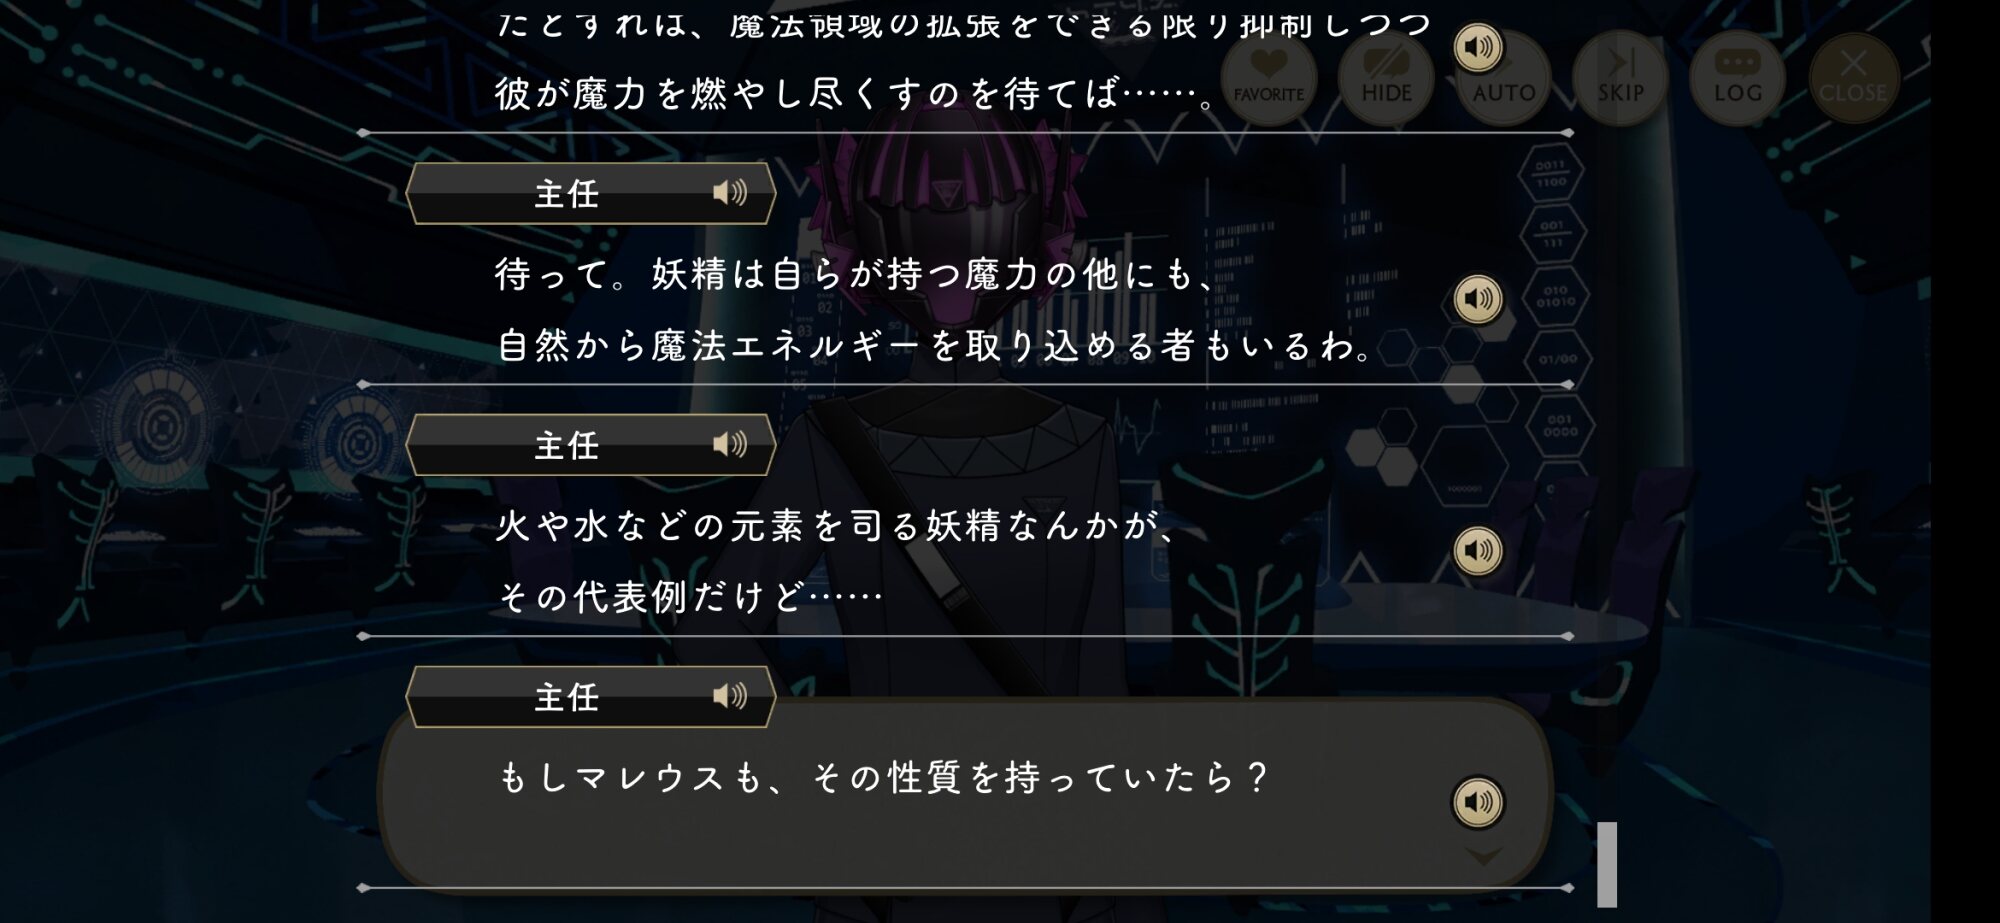This screenshot has height=923, width=2000.
Task: Toggle AUTO play mode
Action: [1503, 77]
